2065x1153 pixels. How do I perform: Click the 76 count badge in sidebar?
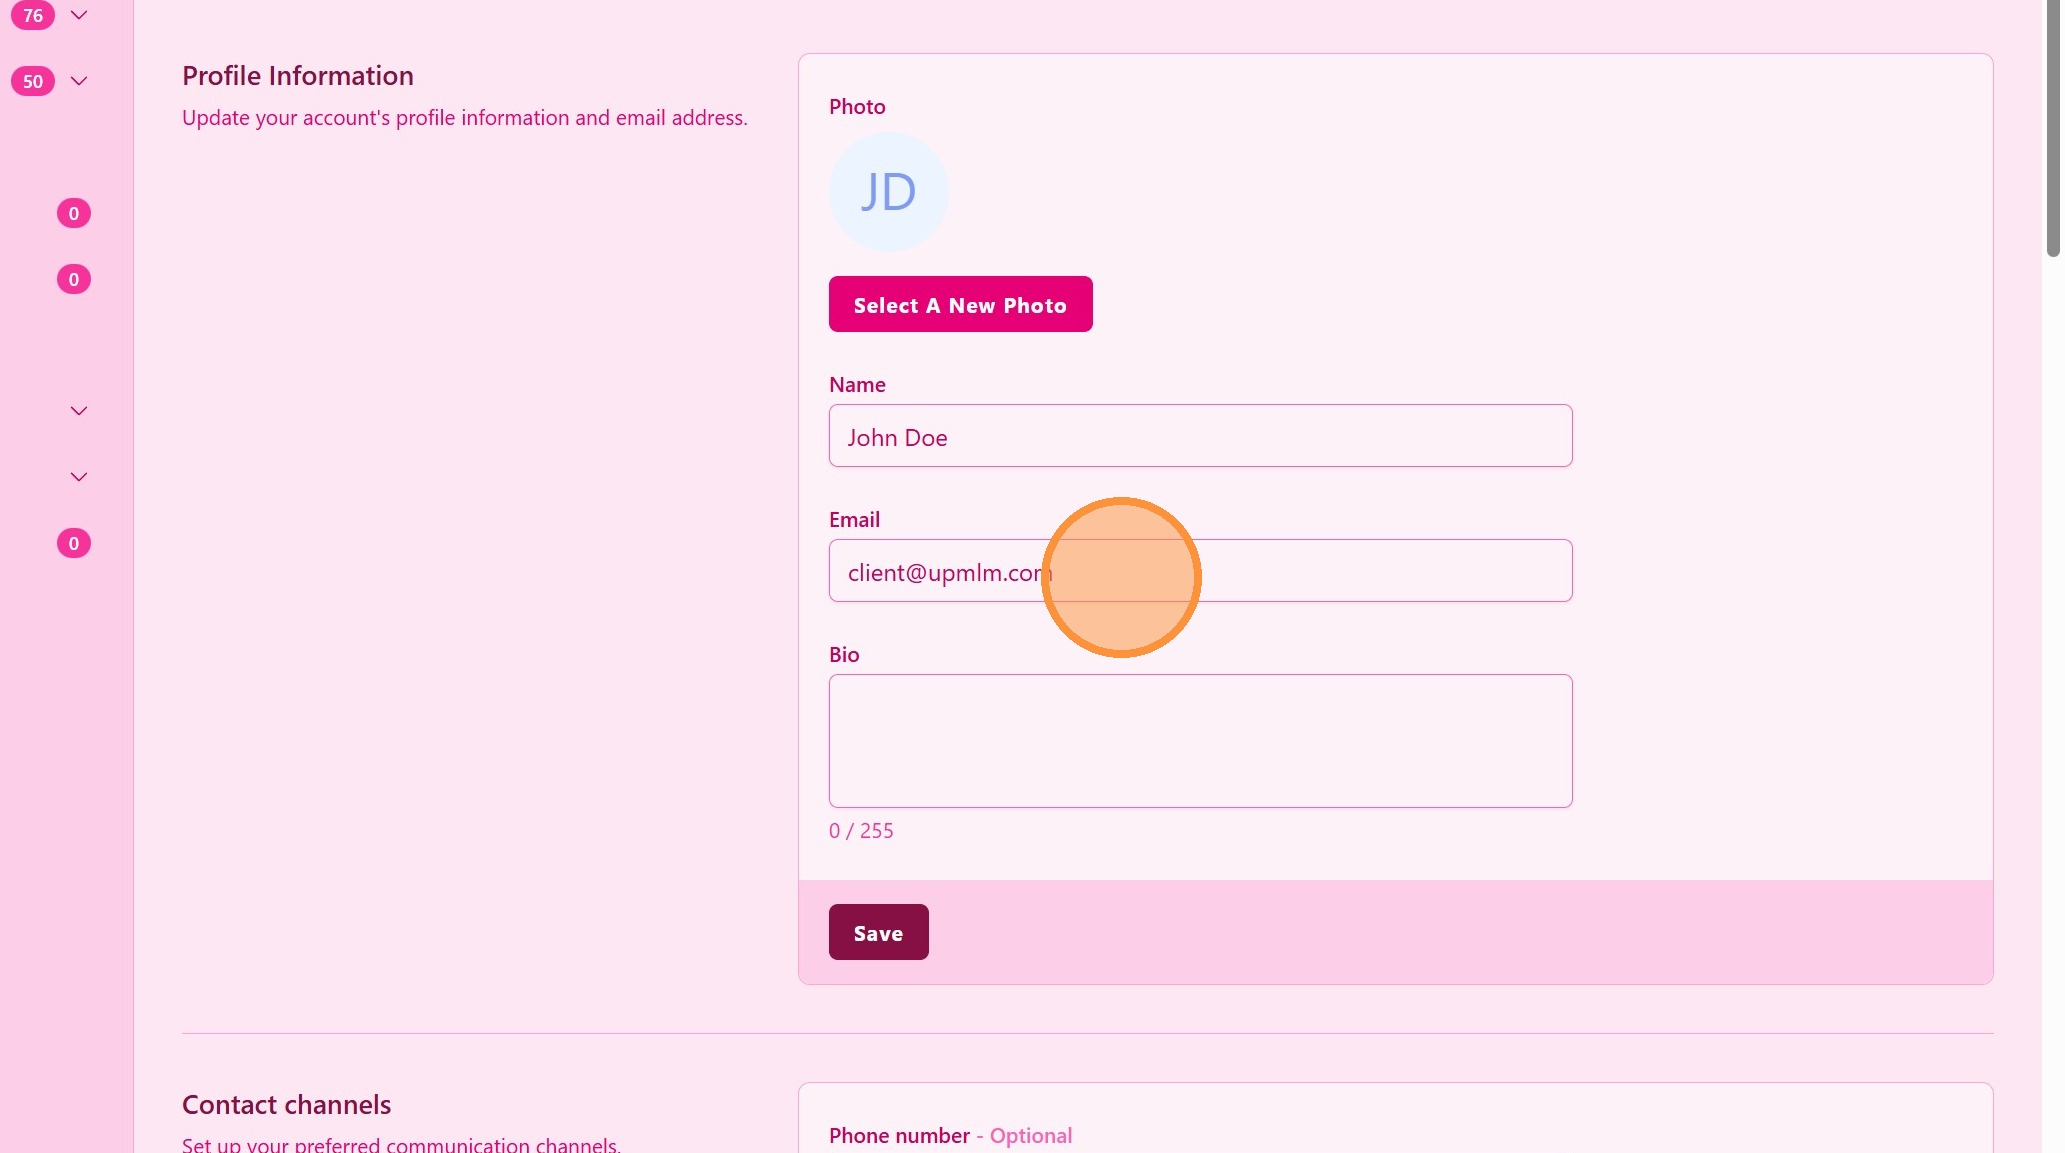33,15
